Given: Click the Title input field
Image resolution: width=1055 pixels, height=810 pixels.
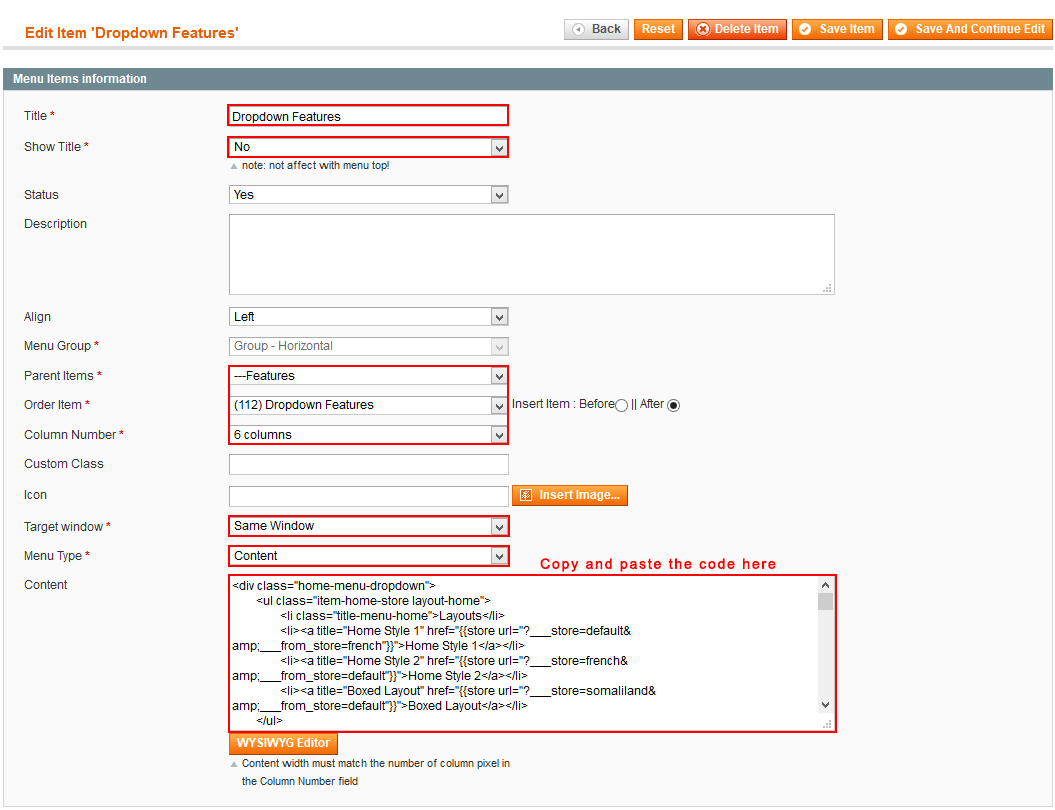Looking at the screenshot, I should click(368, 116).
